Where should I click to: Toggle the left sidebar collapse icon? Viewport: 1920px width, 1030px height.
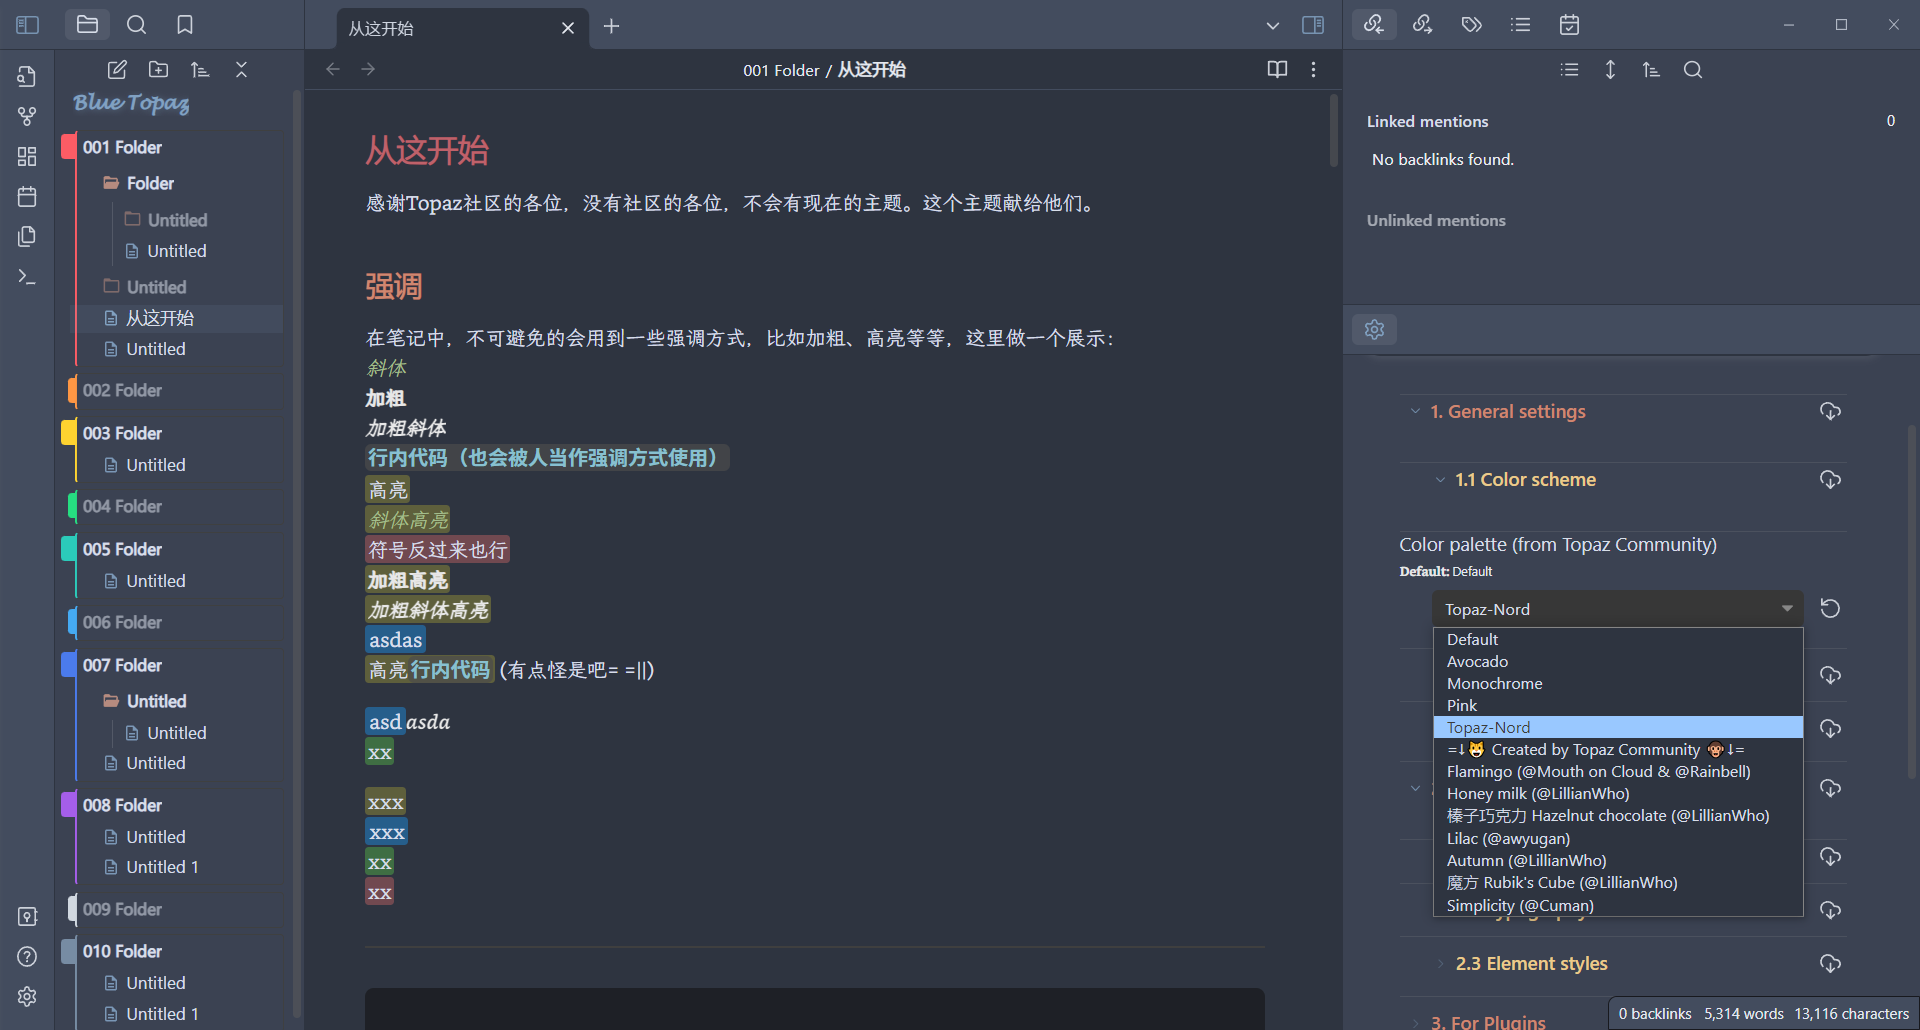tap(28, 25)
